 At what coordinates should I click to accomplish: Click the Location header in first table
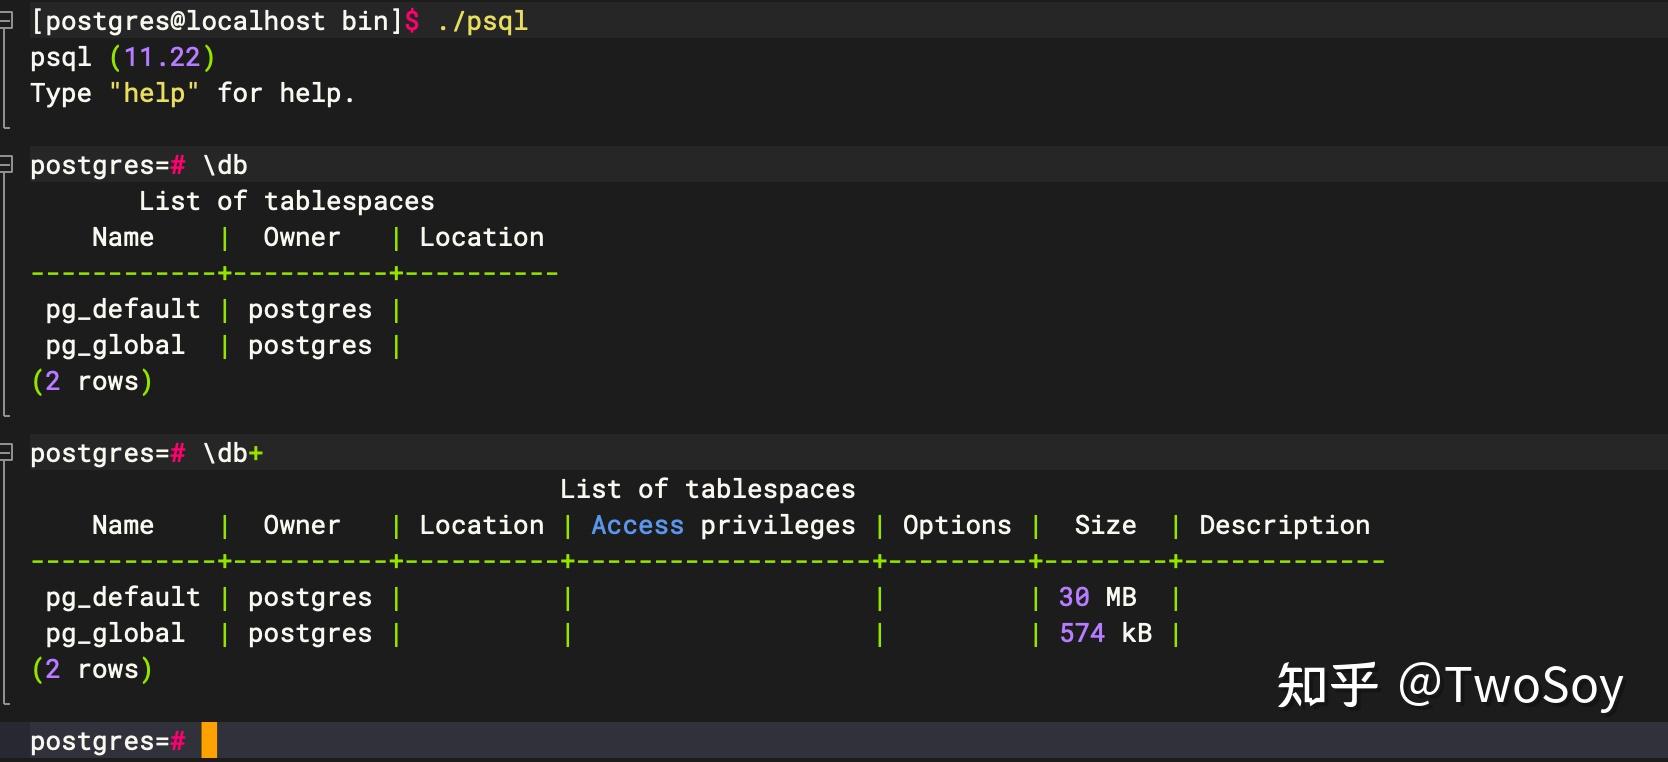pos(481,237)
